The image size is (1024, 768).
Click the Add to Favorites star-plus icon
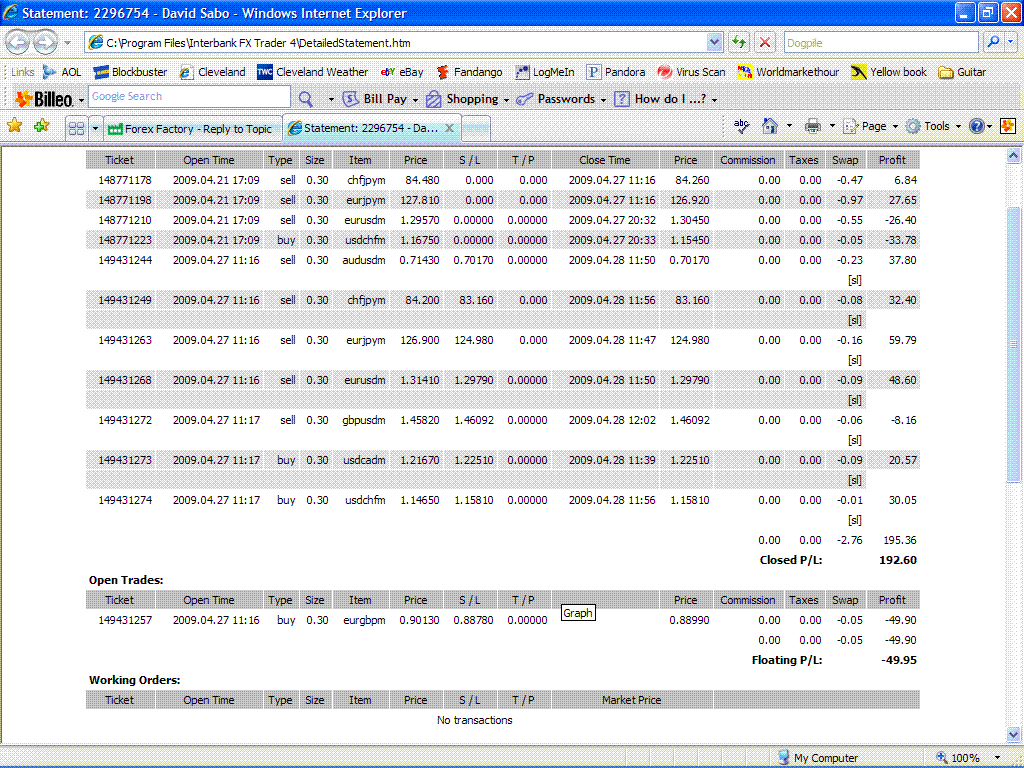tap(41, 125)
